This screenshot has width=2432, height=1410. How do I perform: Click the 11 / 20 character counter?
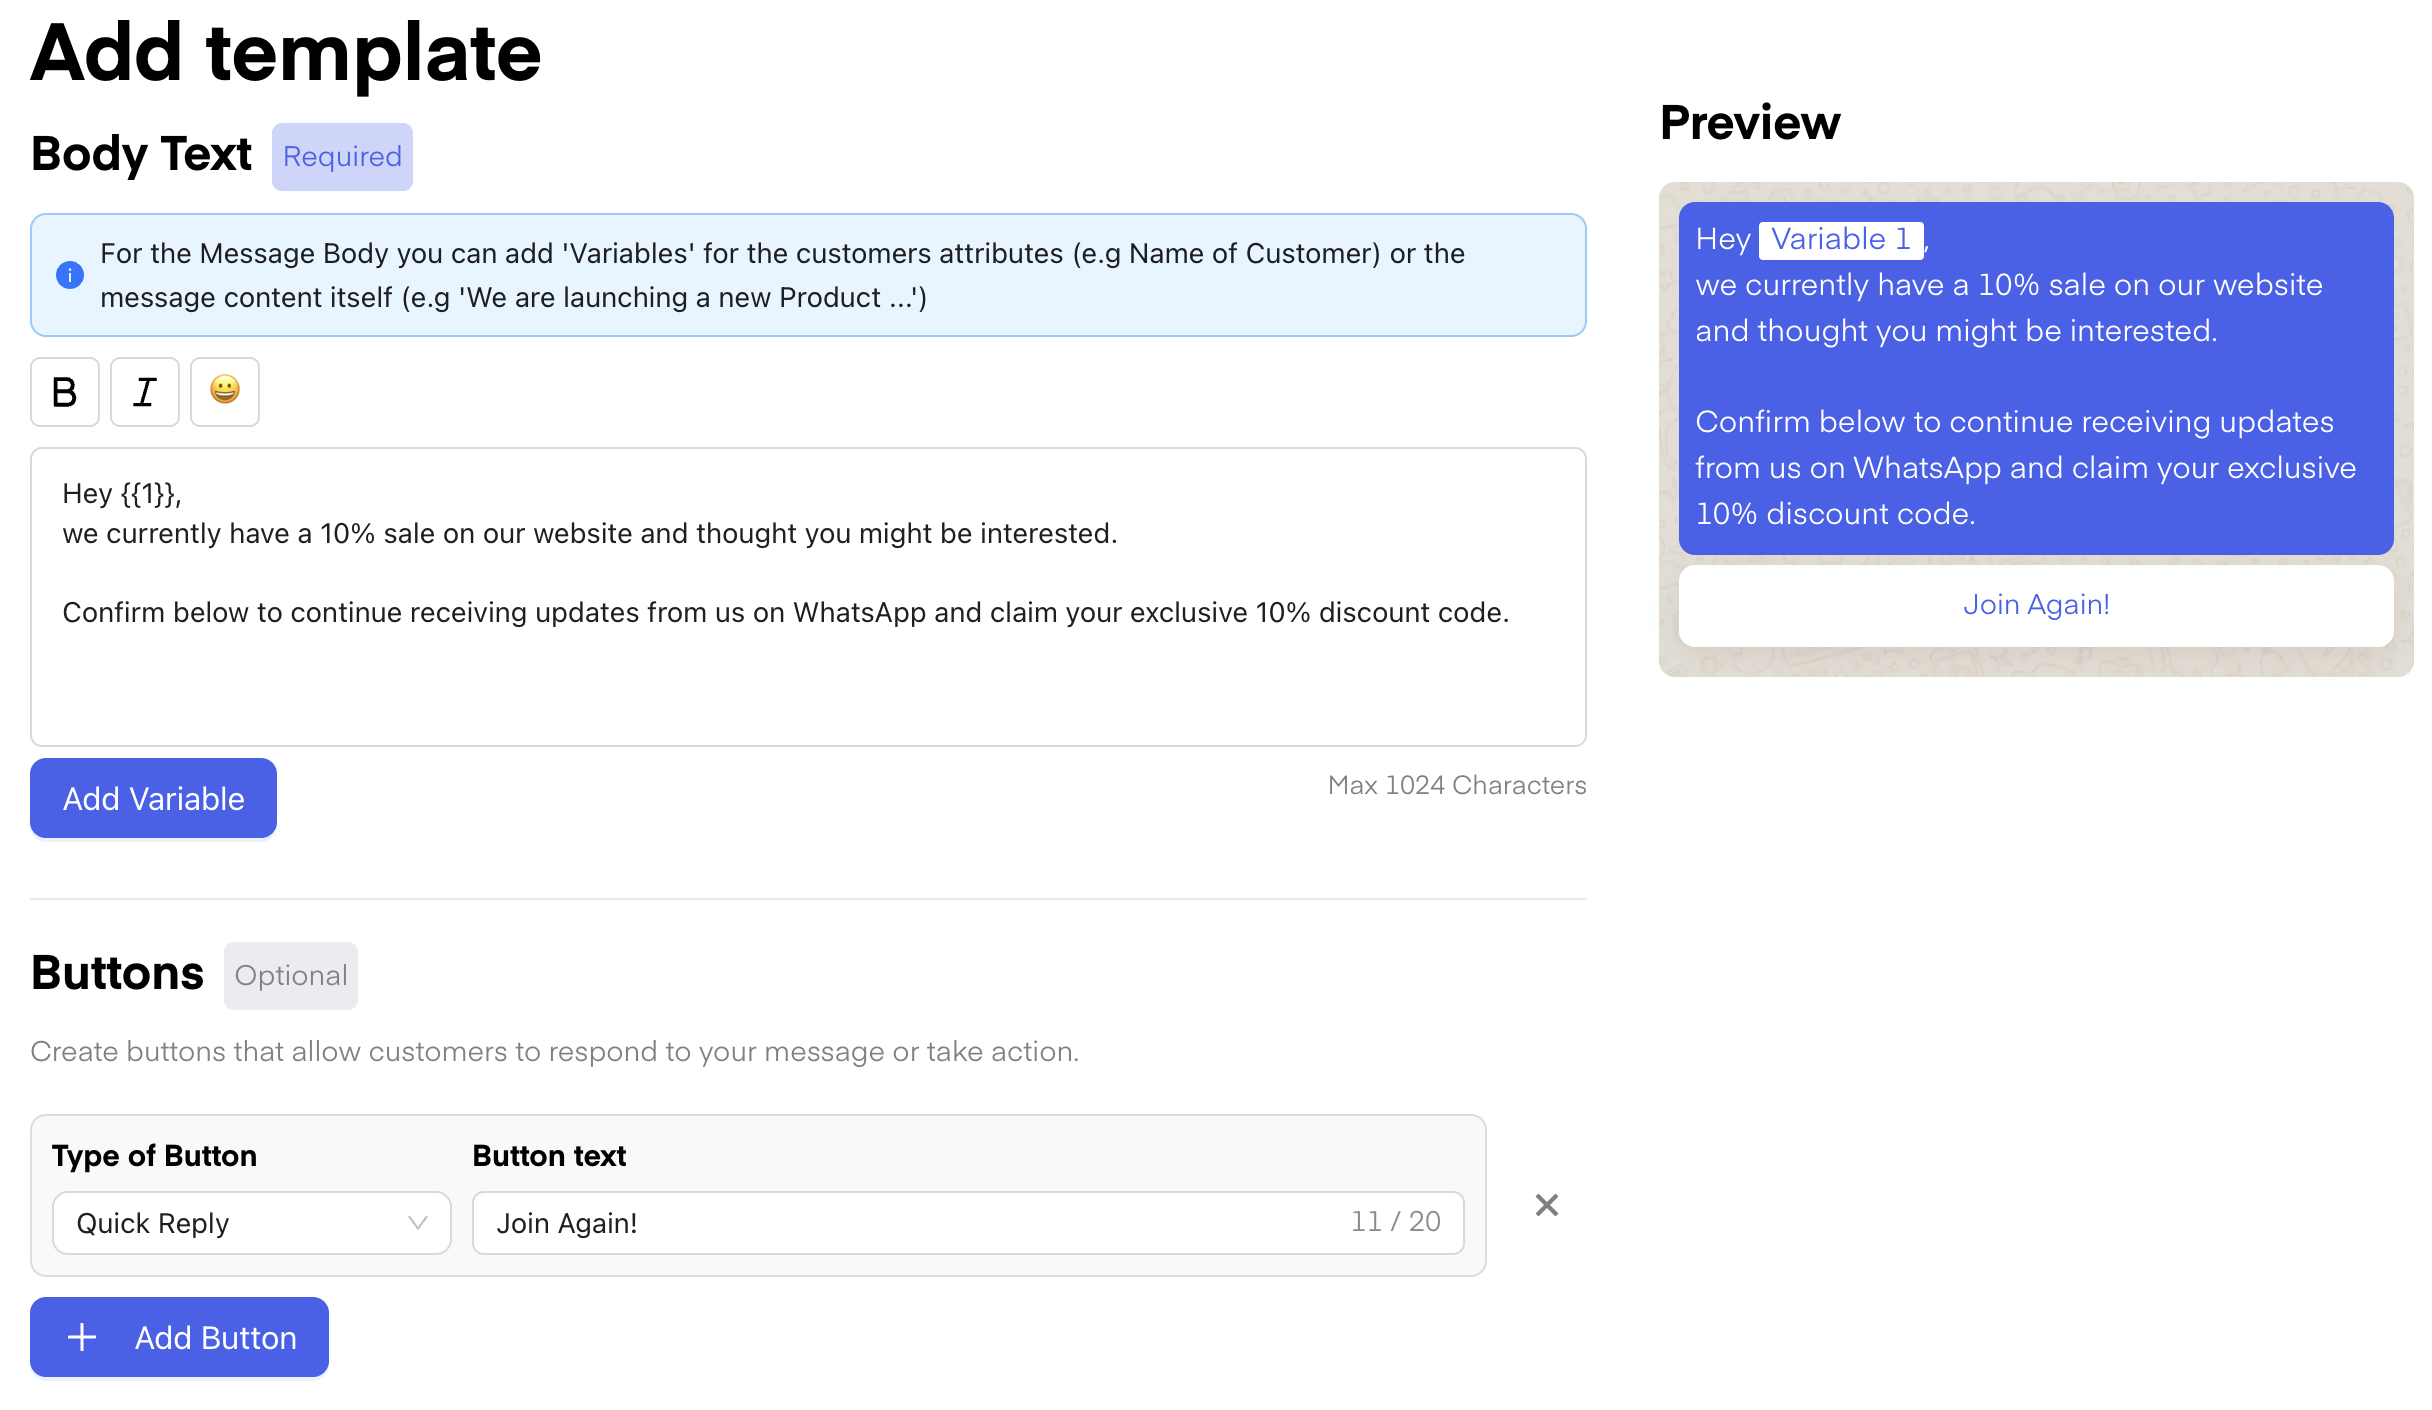pos(1395,1222)
